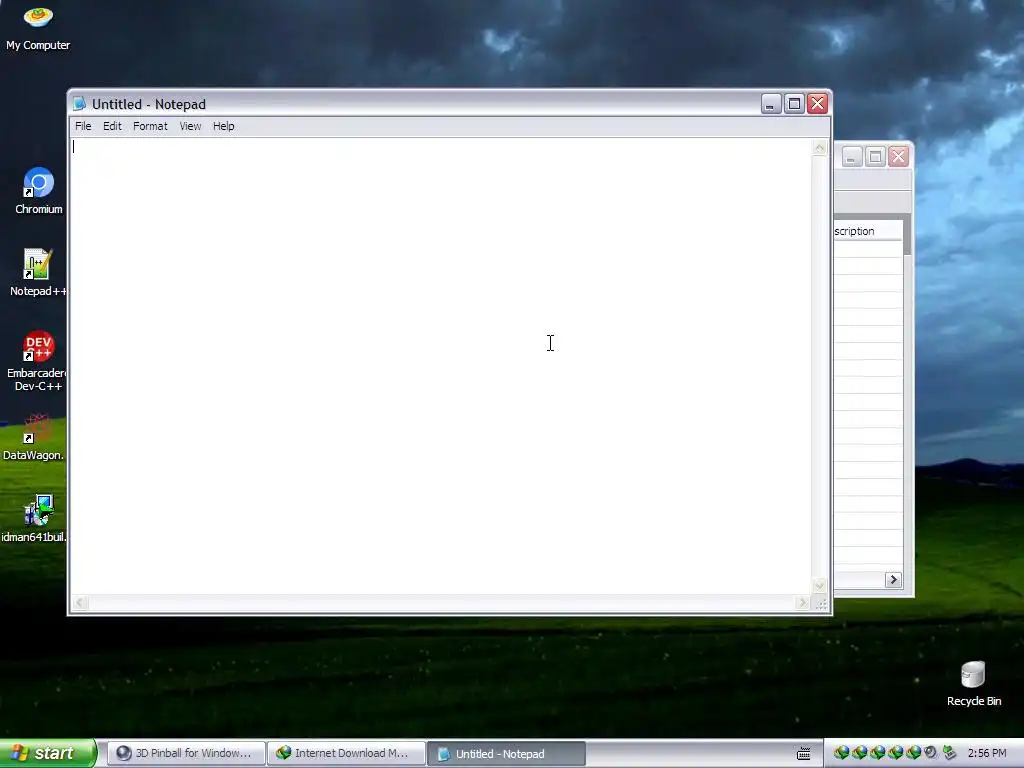The image size is (1024, 768).
Task: Open the Edit menu in Notepad
Action: (112, 126)
